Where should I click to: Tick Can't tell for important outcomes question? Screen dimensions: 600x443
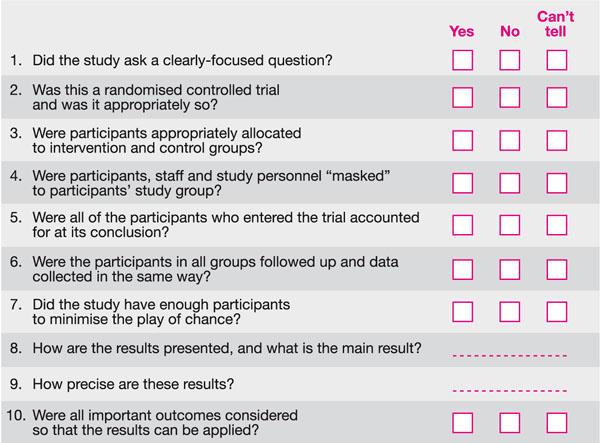coord(557,422)
